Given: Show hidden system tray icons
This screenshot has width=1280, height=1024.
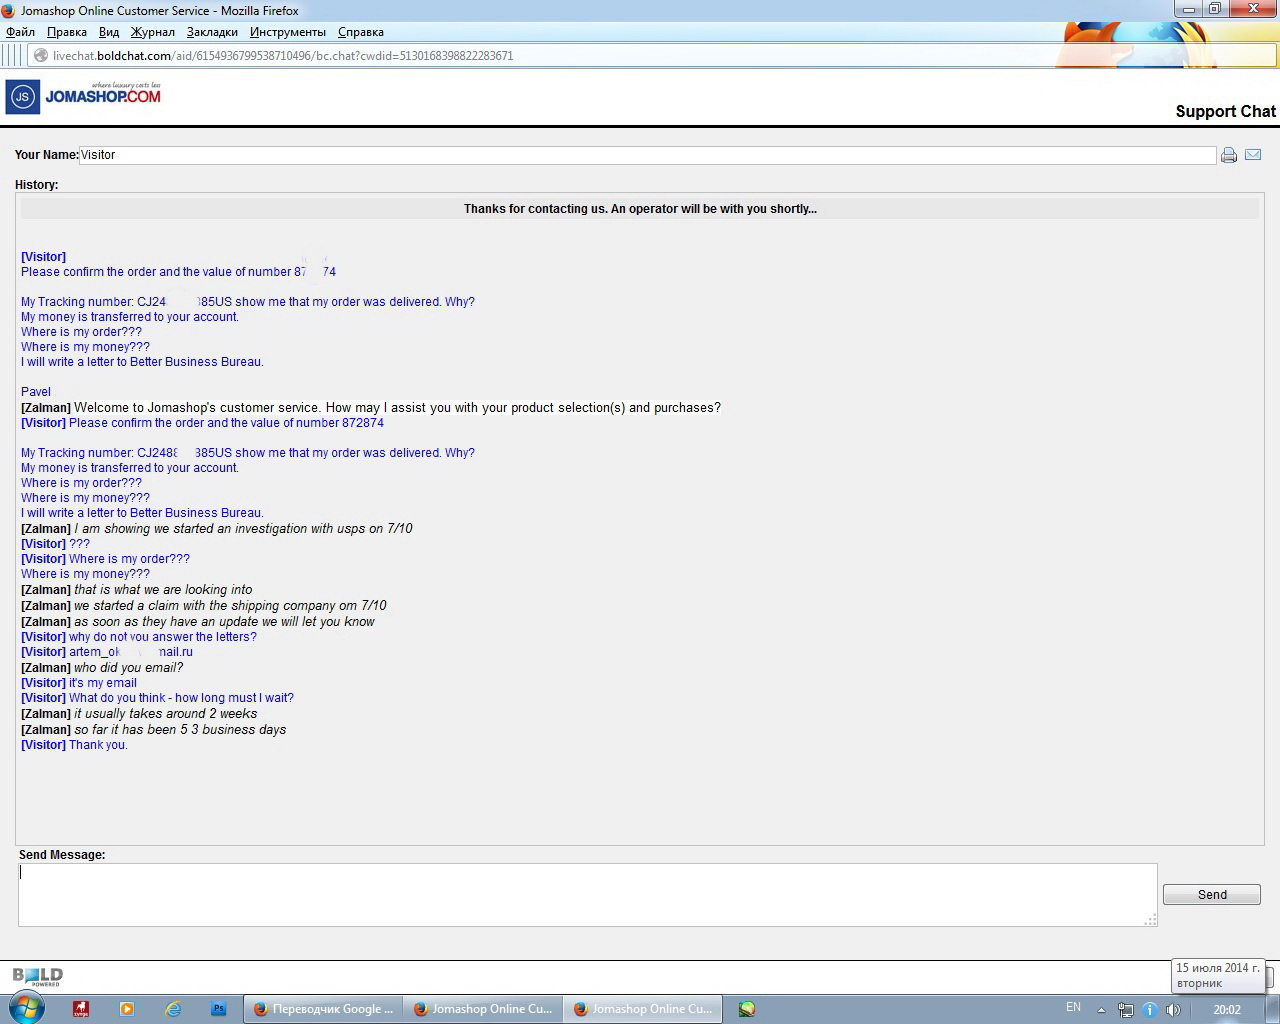Looking at the screenshot, I should click(x=1101, y=1009).
